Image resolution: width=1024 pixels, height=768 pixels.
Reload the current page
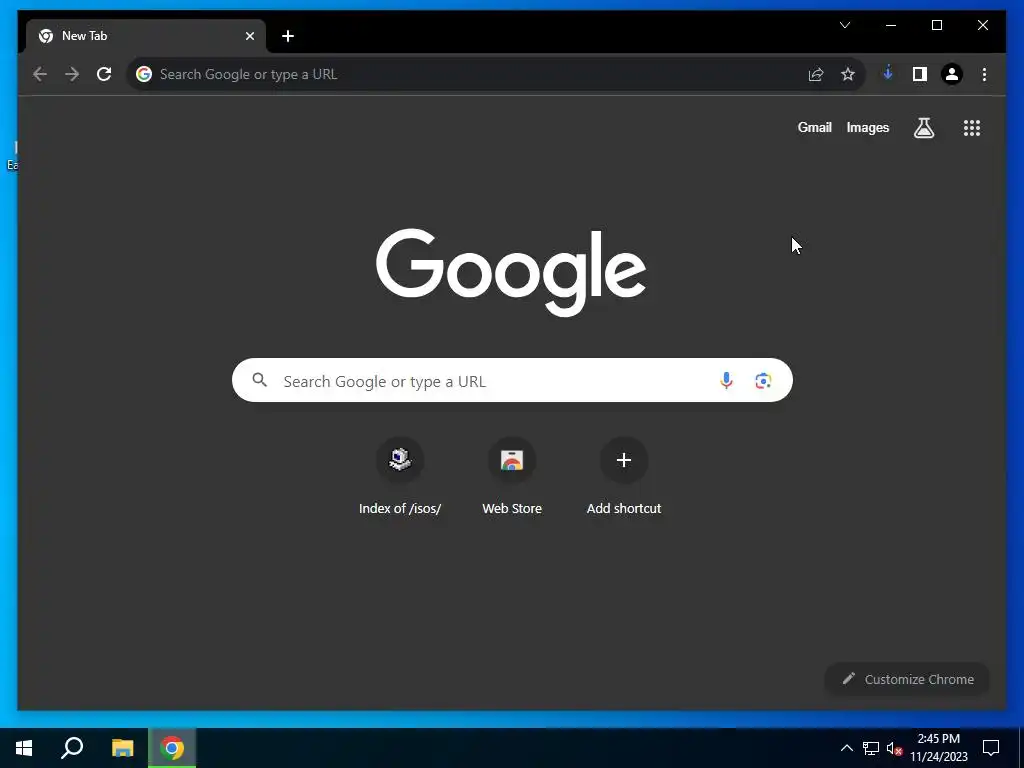coord(104,74)
